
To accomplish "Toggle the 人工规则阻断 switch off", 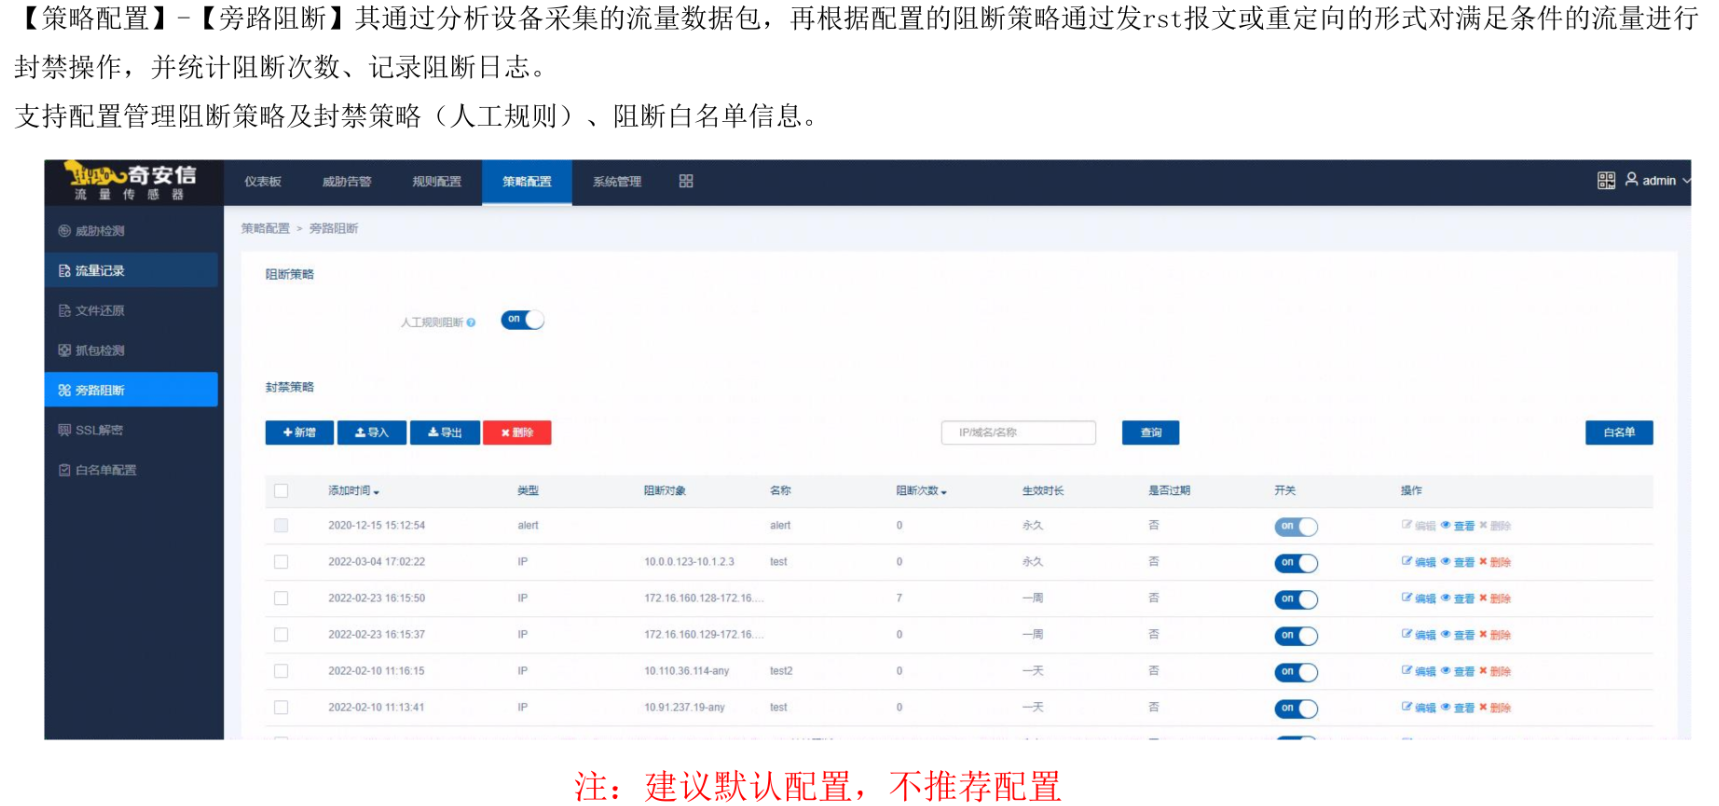I will tap(523, 320).
